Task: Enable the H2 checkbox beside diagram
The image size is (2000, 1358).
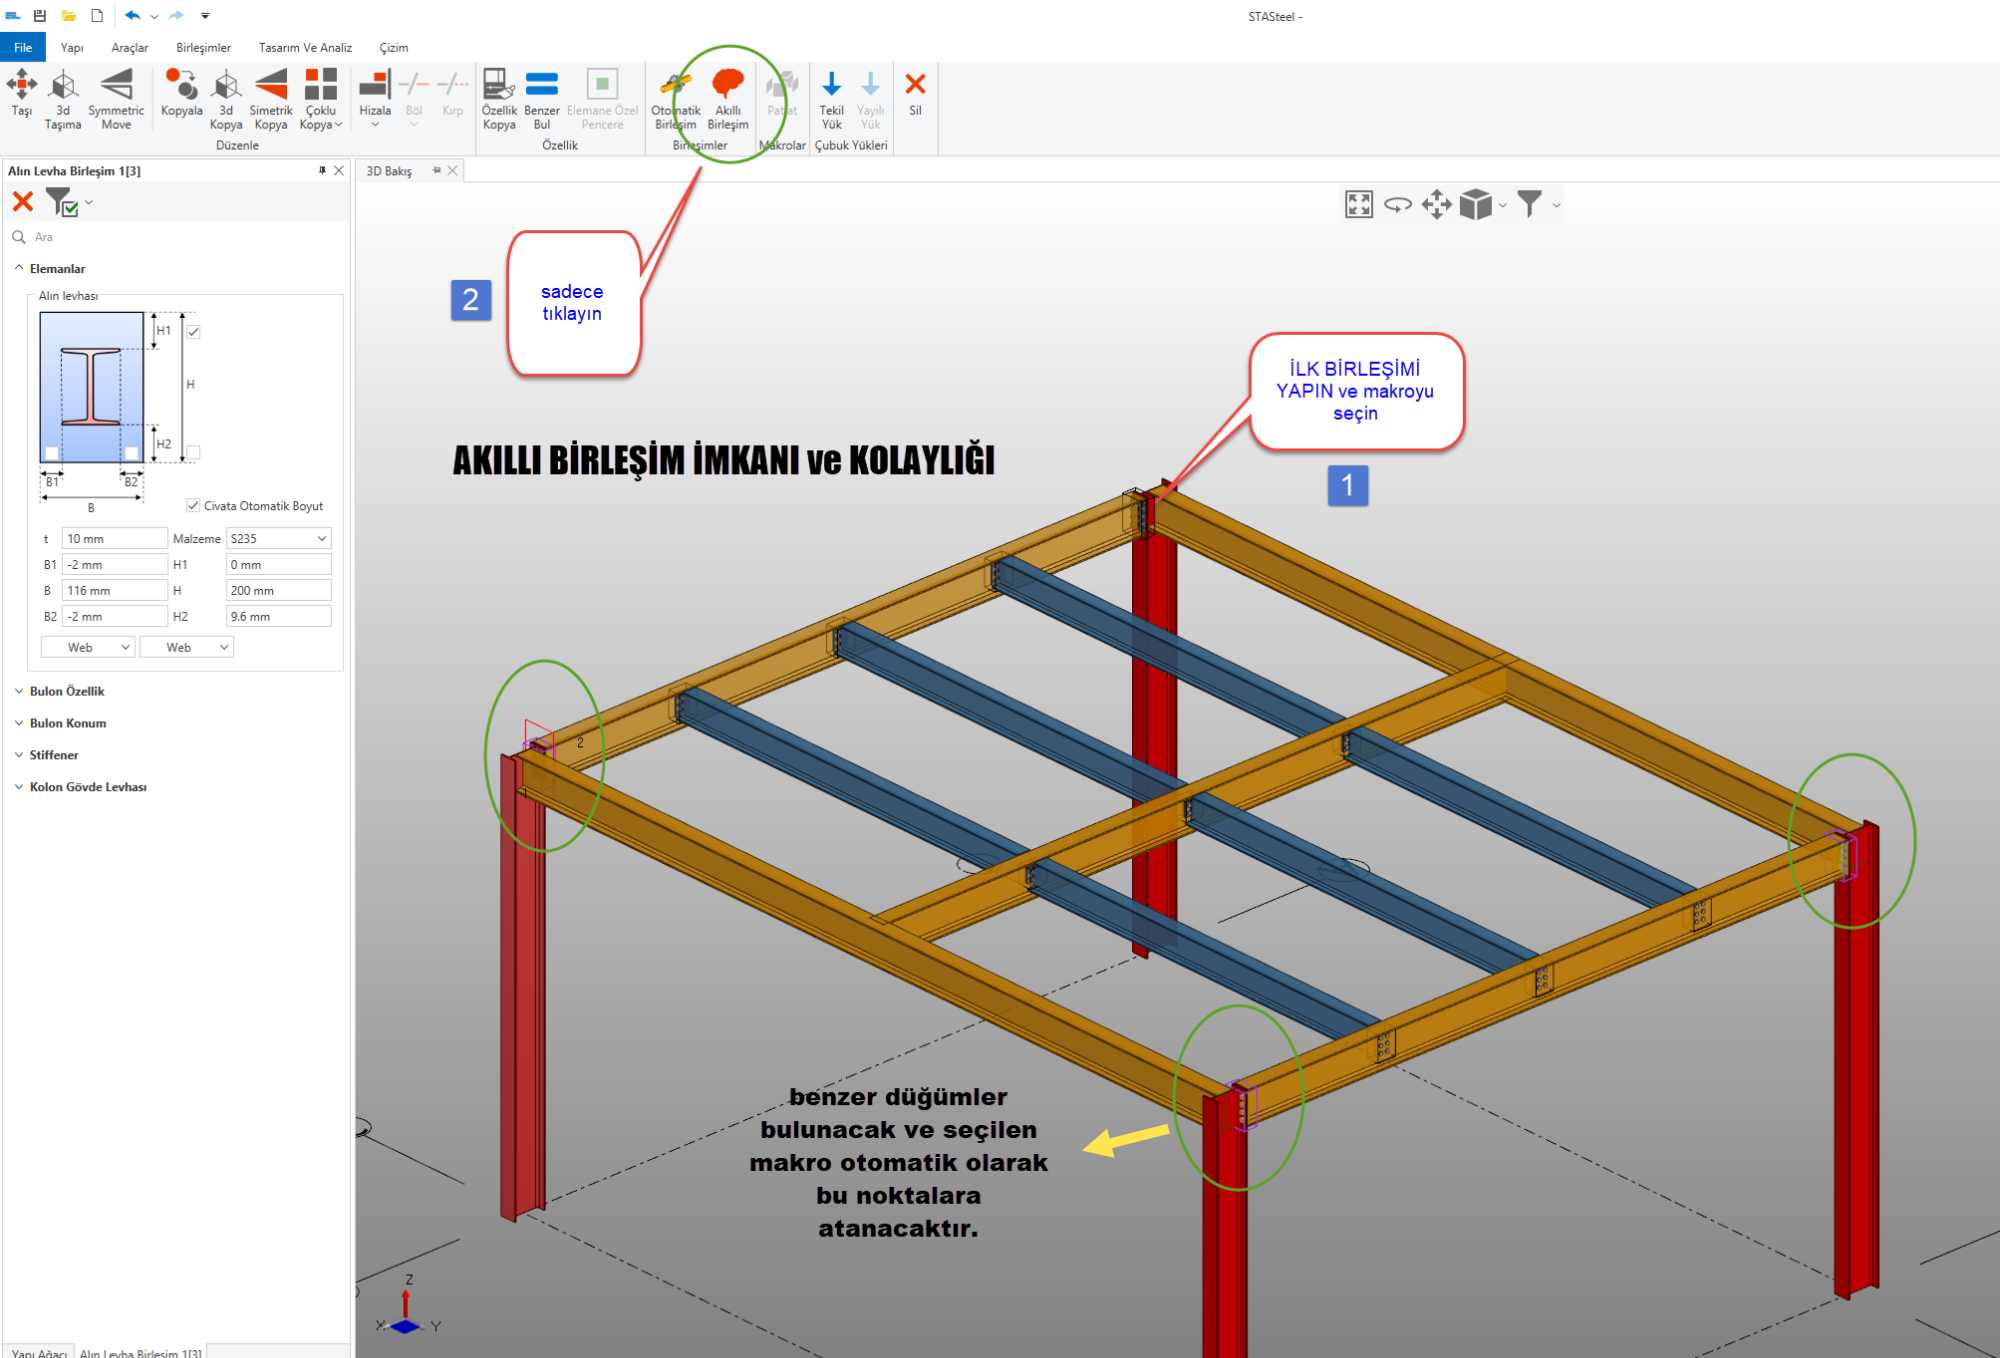Action: pyautogui.click(x=194, y=452)
